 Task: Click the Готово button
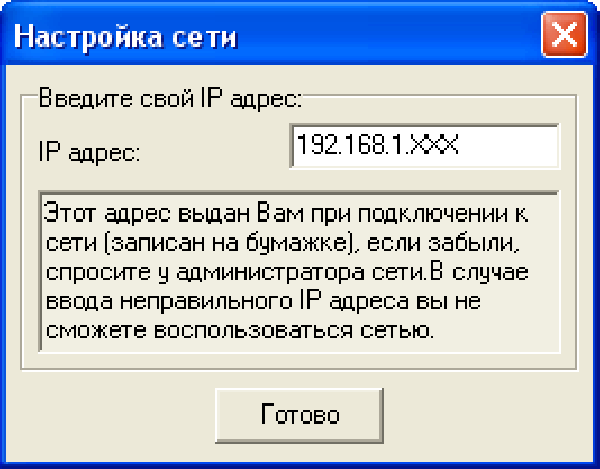pyautogui.click(x=299, y=415)
